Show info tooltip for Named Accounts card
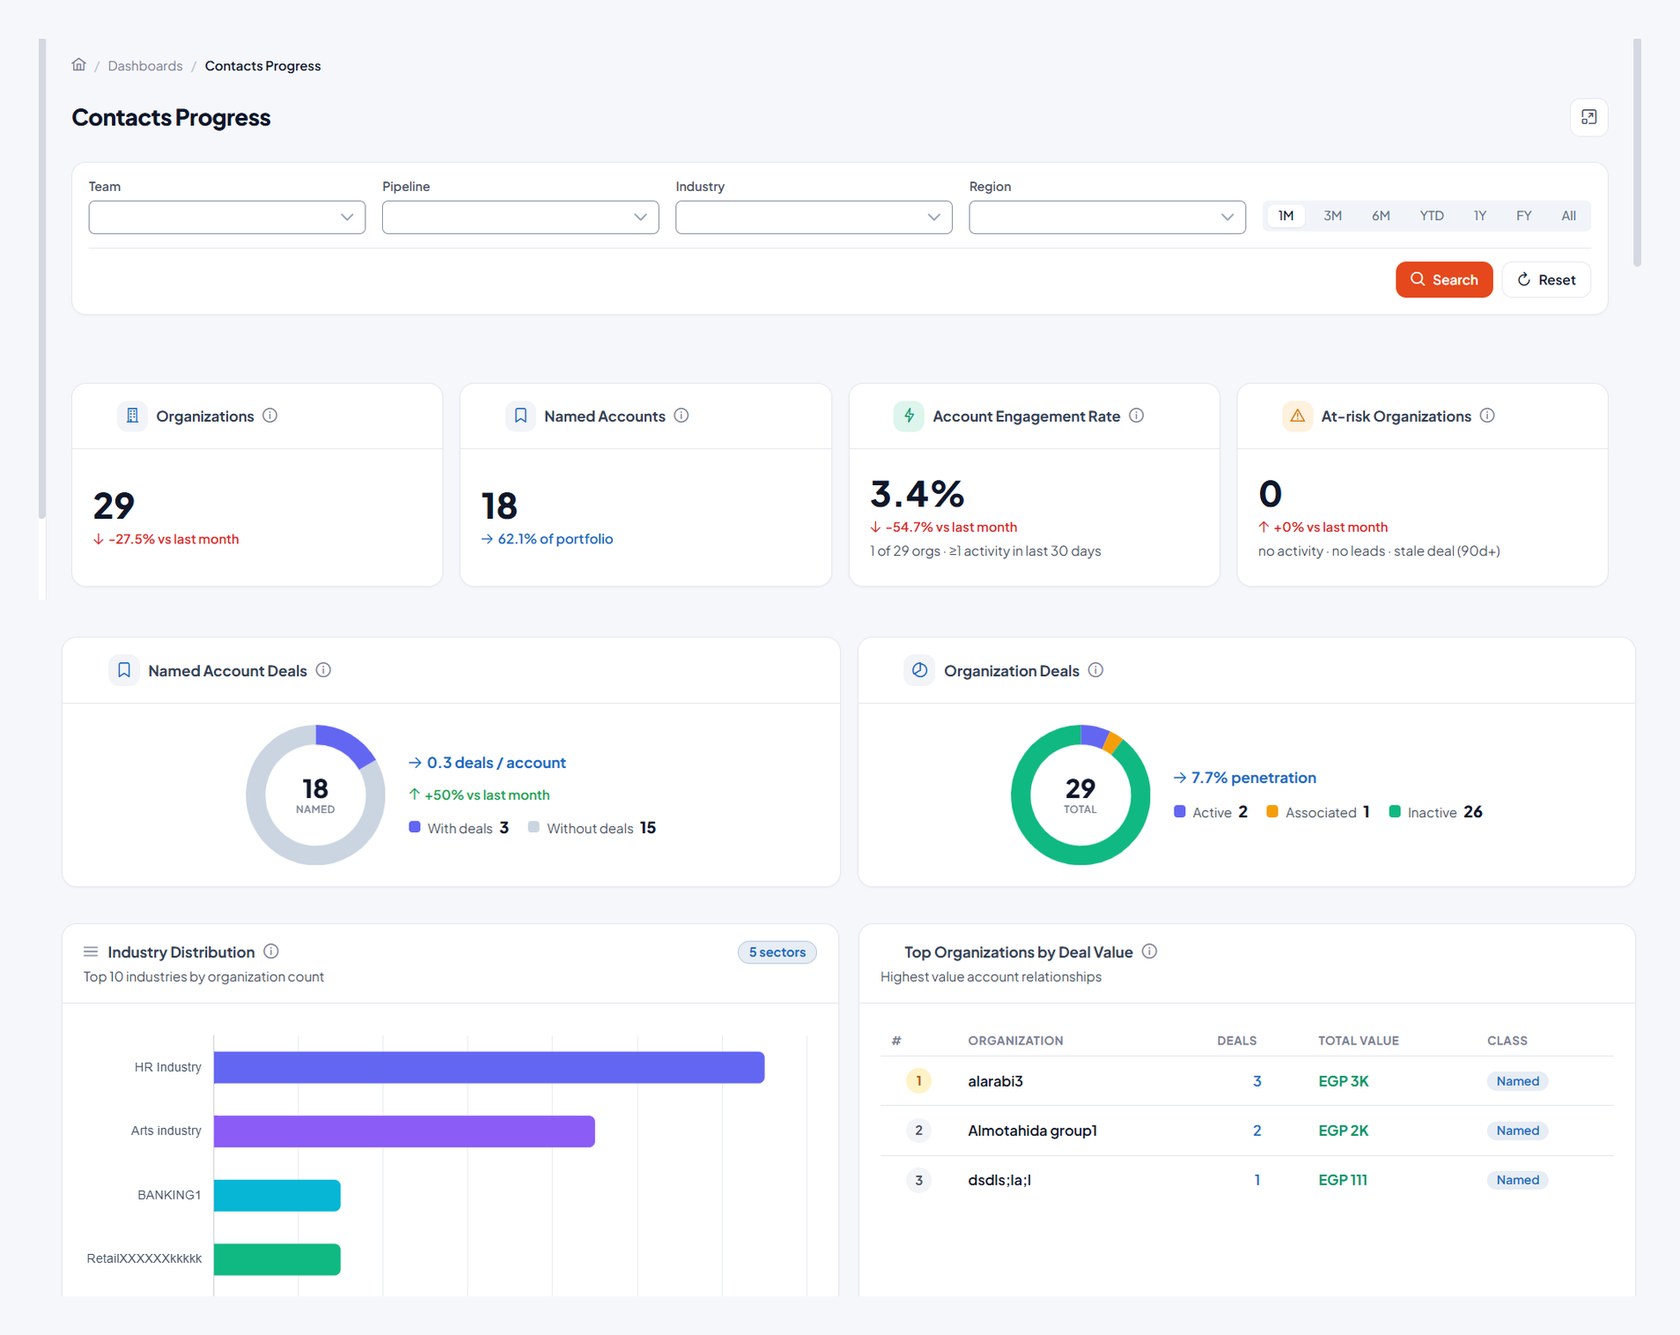 (x=681, y=416)
